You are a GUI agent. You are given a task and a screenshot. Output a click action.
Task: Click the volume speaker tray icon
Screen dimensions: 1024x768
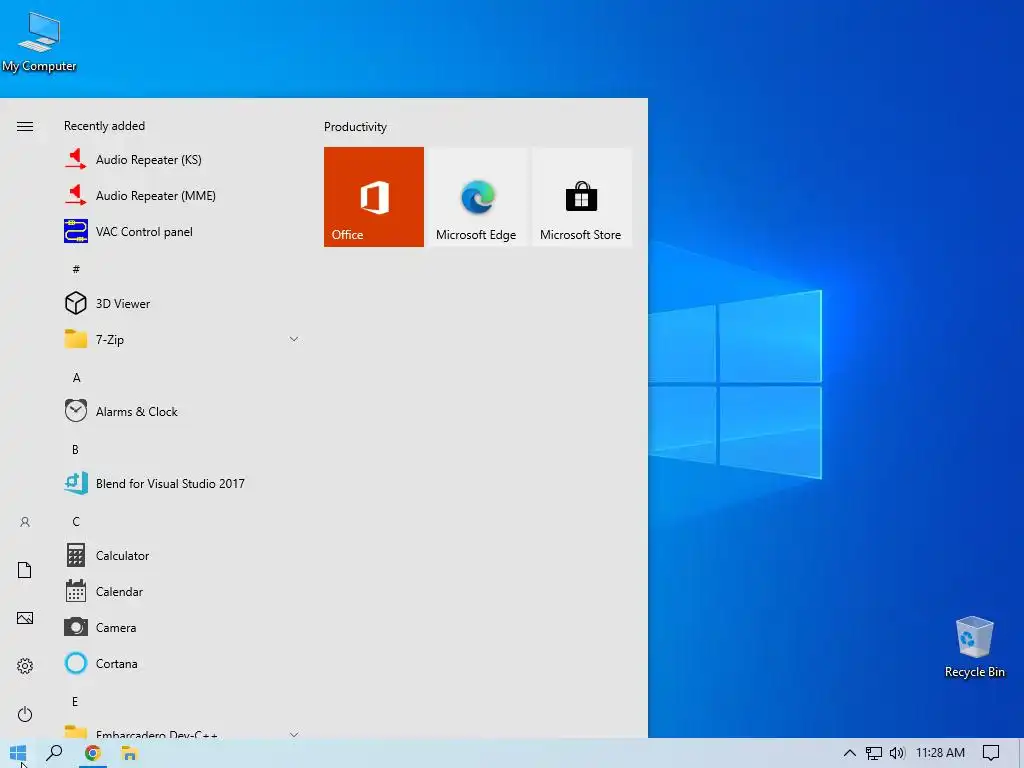[897, 753]
